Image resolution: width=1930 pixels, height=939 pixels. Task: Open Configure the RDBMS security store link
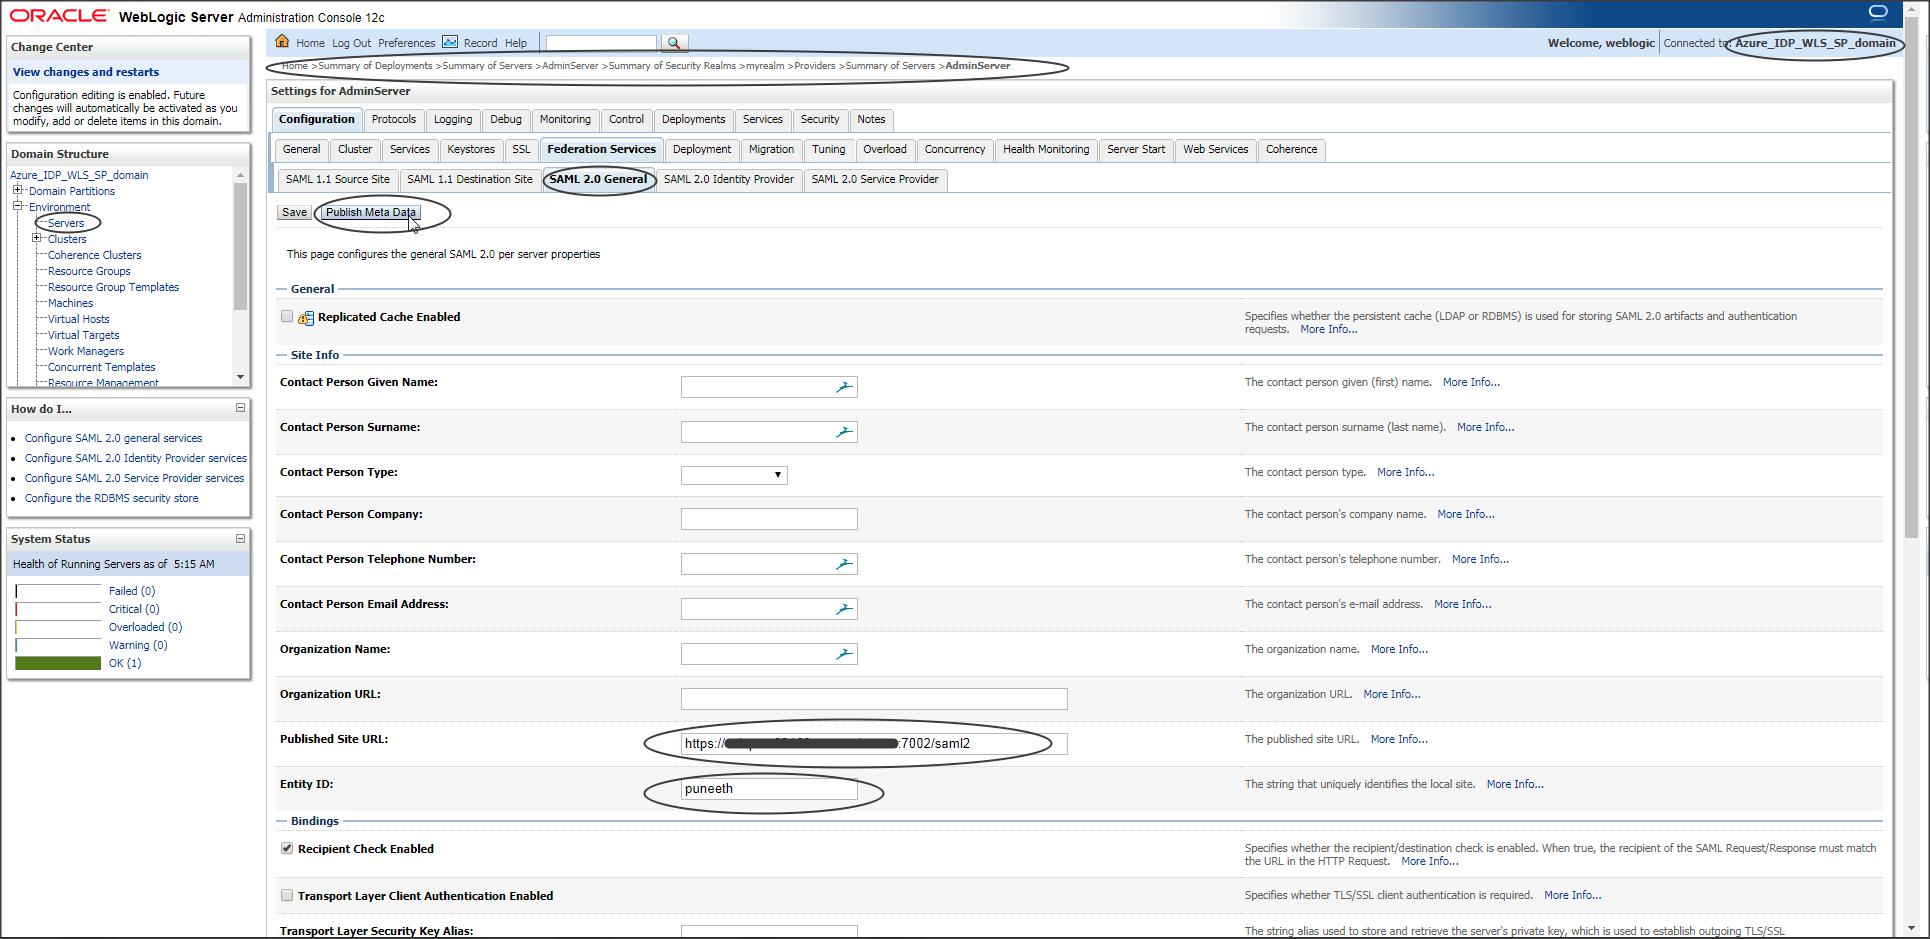tap(111, 498)
